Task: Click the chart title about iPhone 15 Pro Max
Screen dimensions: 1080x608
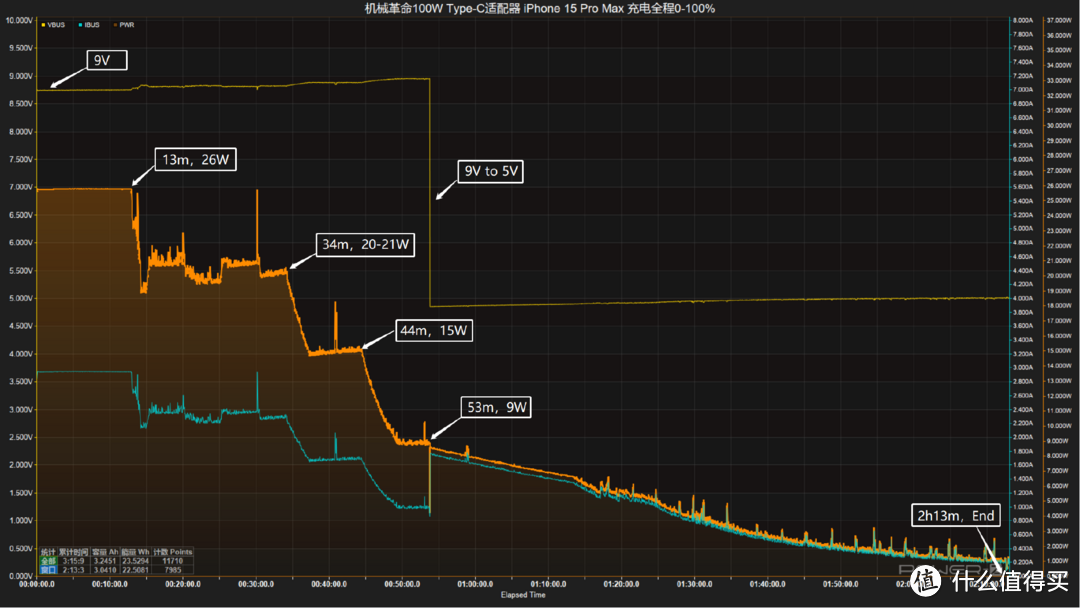Action: [539, 8]
